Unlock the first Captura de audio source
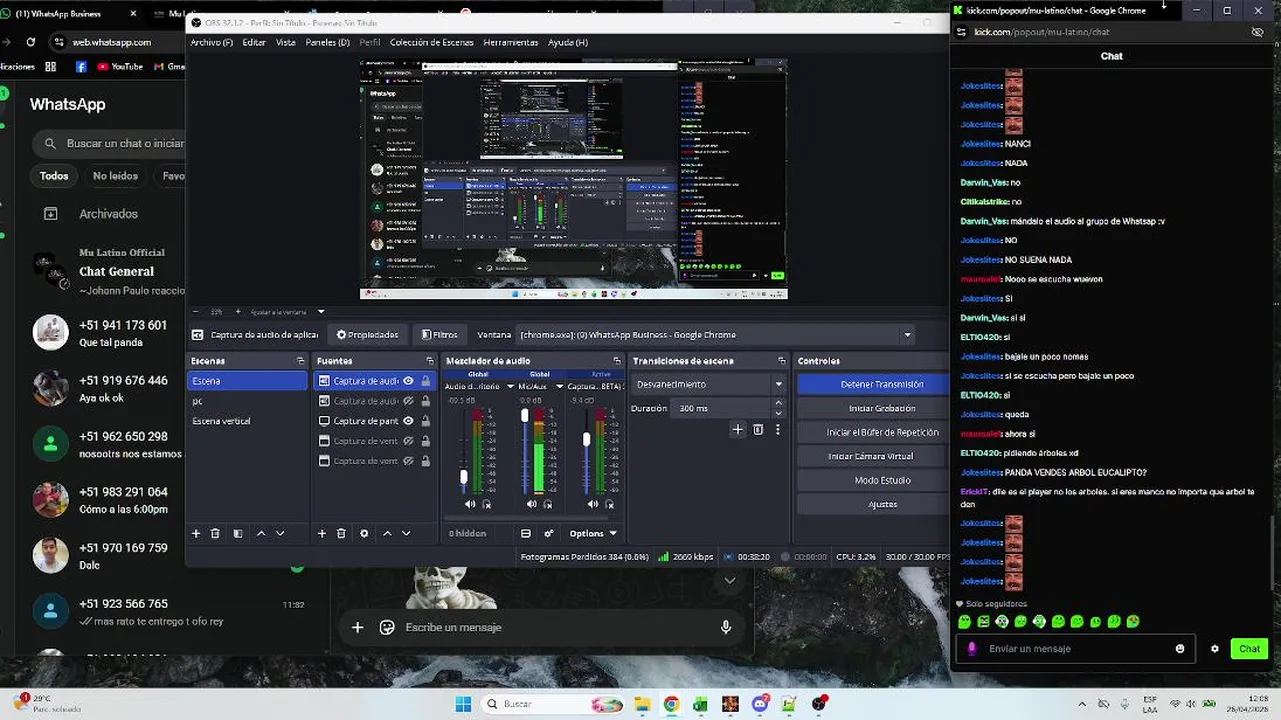 tap(426, 381)
